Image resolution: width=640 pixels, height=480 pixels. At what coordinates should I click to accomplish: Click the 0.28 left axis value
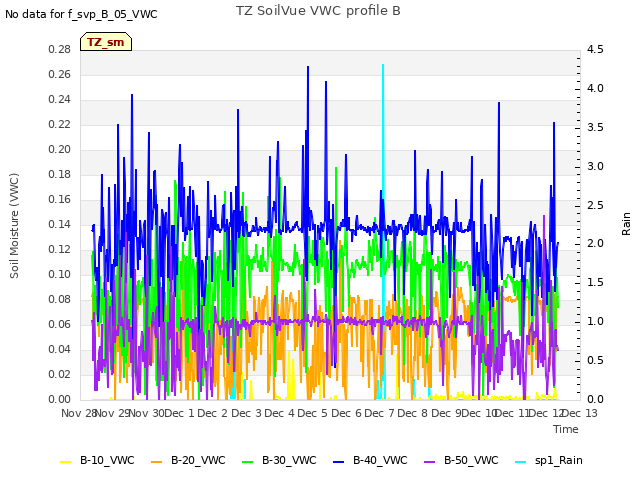point(60,50)
